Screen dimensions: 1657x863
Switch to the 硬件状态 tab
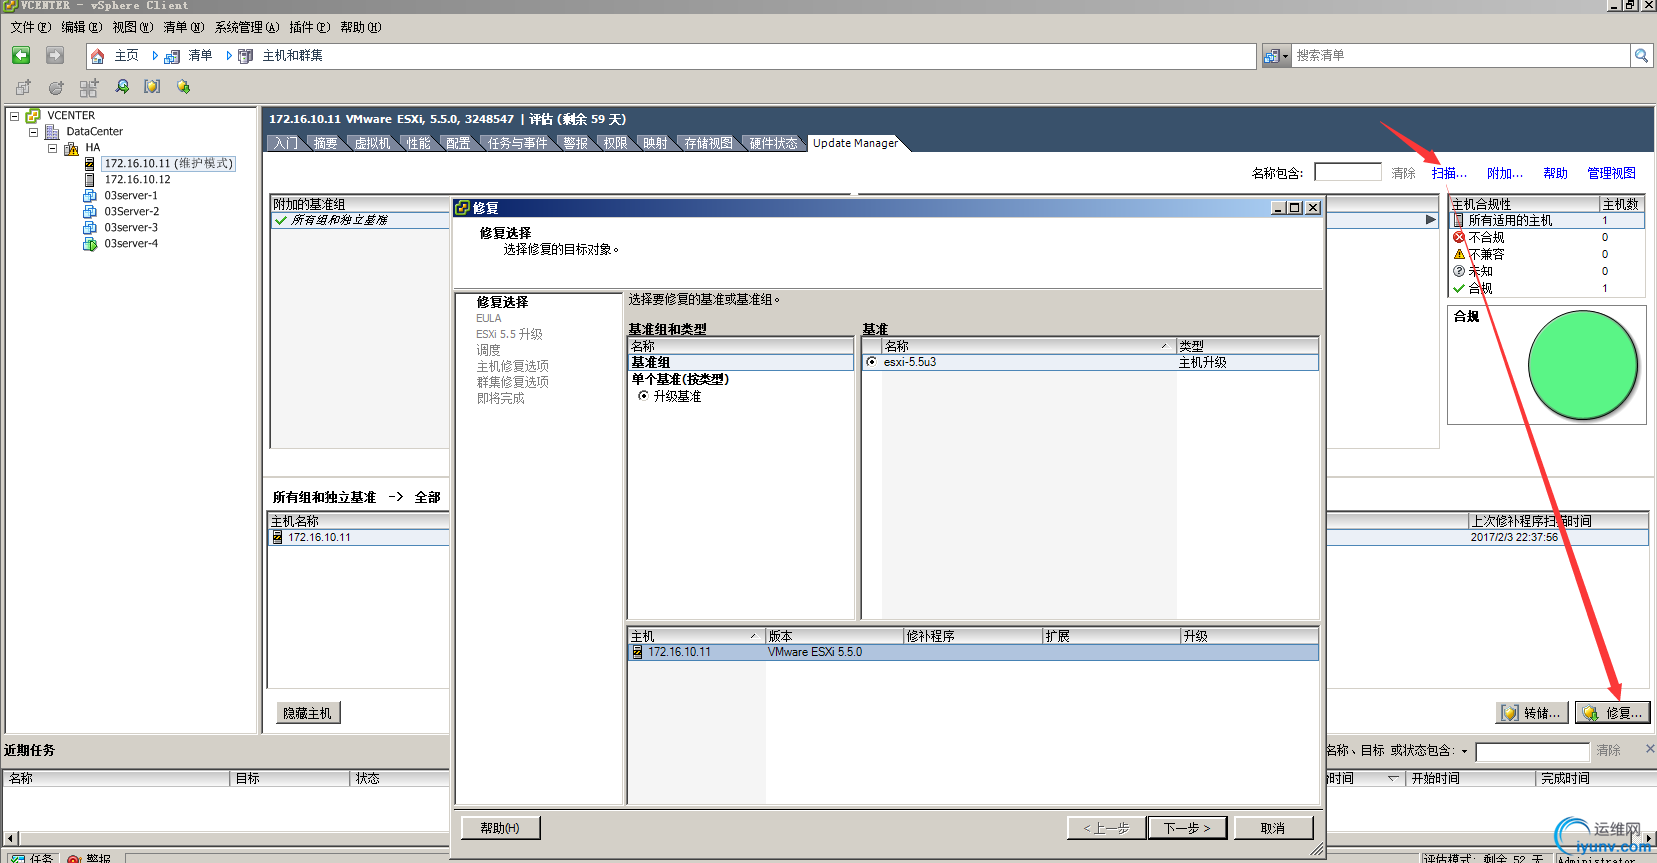coord(773,143)
